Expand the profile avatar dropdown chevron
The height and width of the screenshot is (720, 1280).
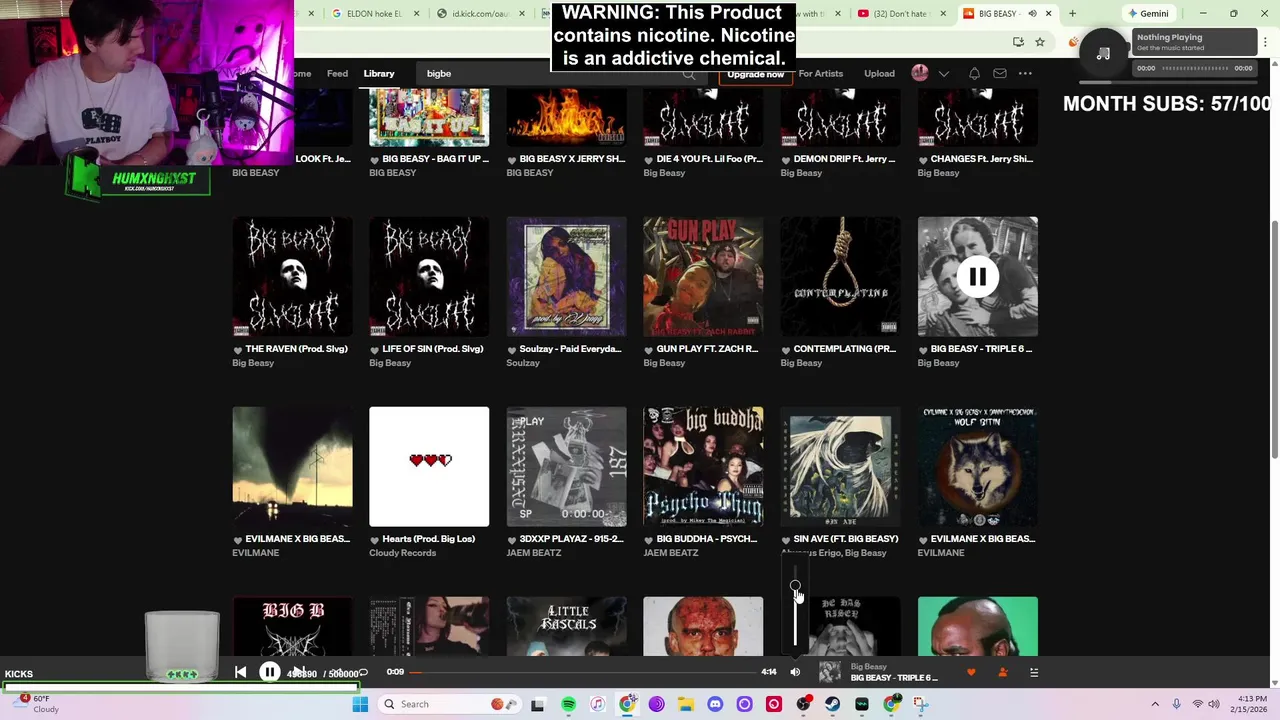pos(943,73)
